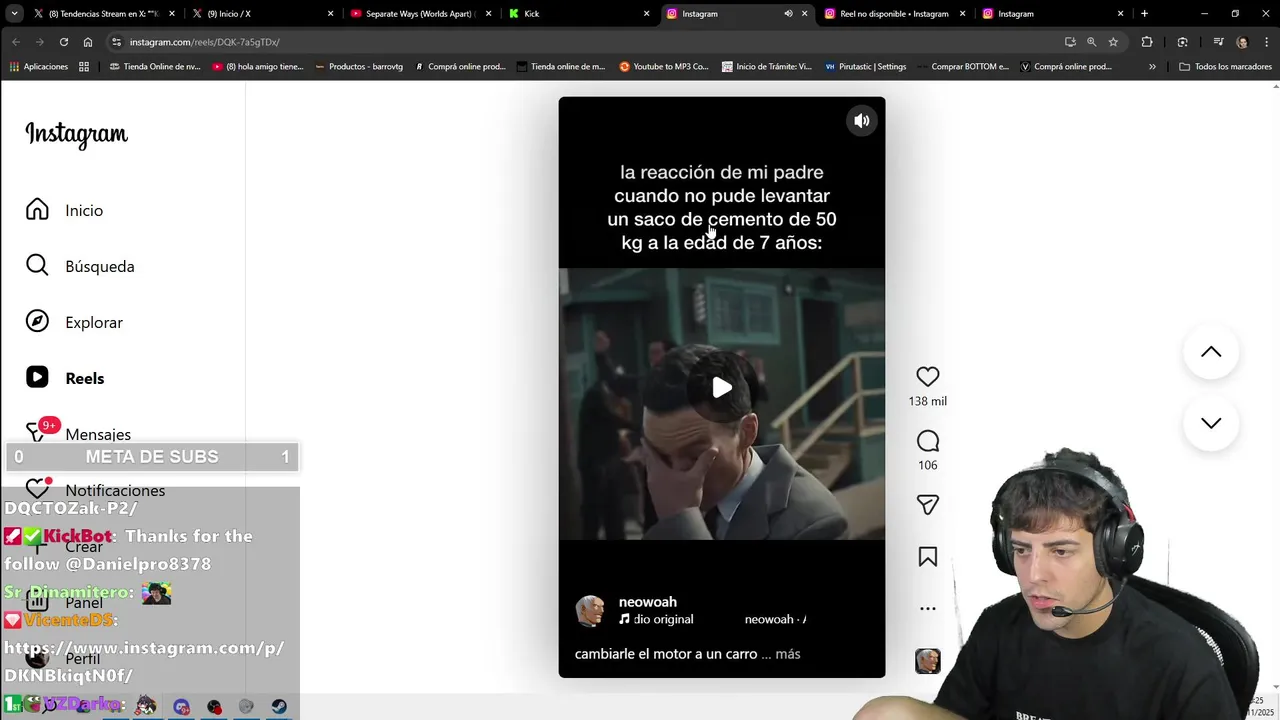Open the browser profile avatar
The height and width of the screenshot is (720, 1280).
tap(1242, 42)
